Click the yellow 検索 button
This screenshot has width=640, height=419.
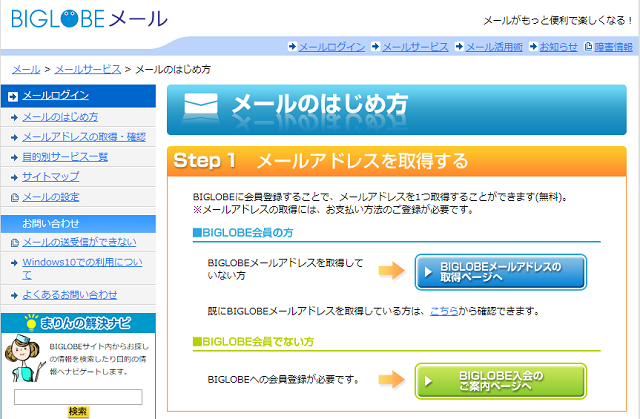78,412
